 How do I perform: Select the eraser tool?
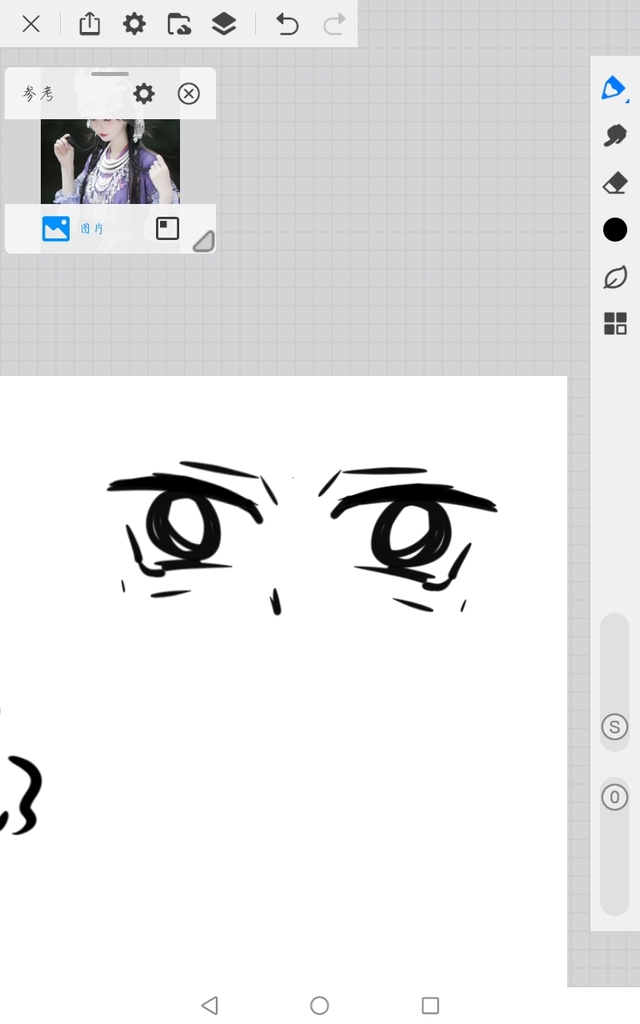click(x=615, y=183)
